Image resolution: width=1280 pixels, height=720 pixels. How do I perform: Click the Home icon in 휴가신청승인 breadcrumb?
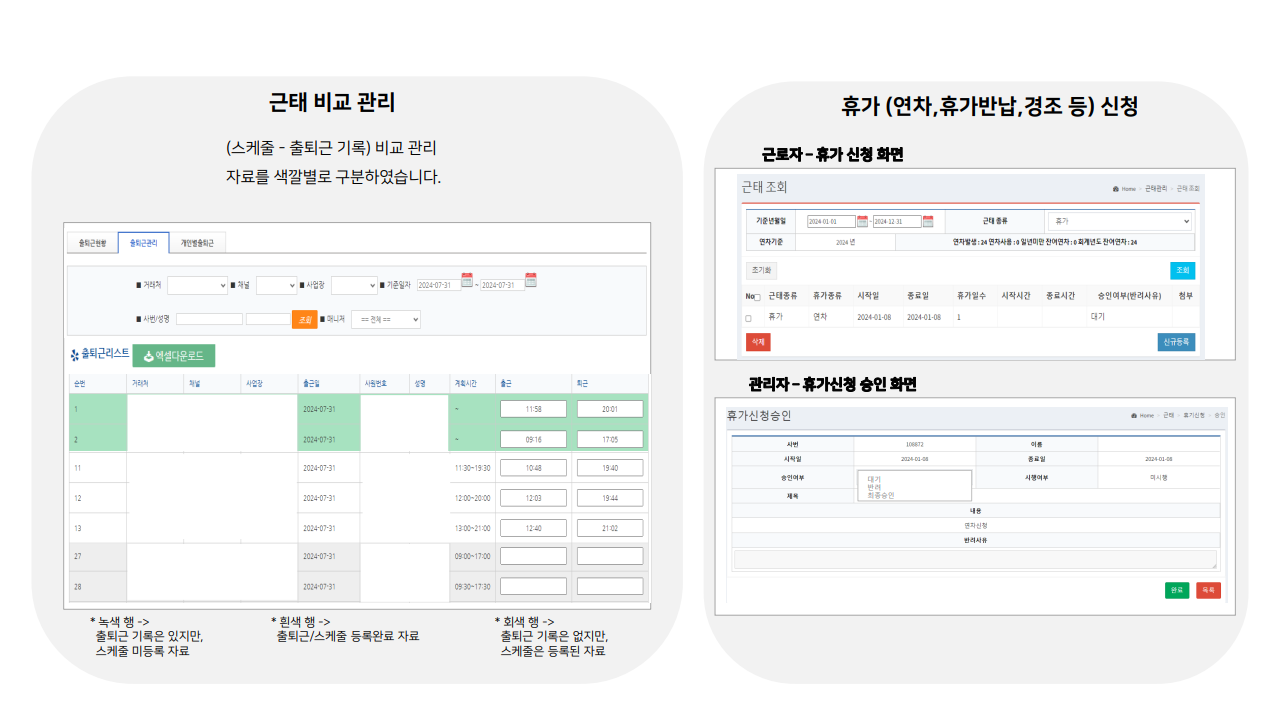click(1134, 415)
